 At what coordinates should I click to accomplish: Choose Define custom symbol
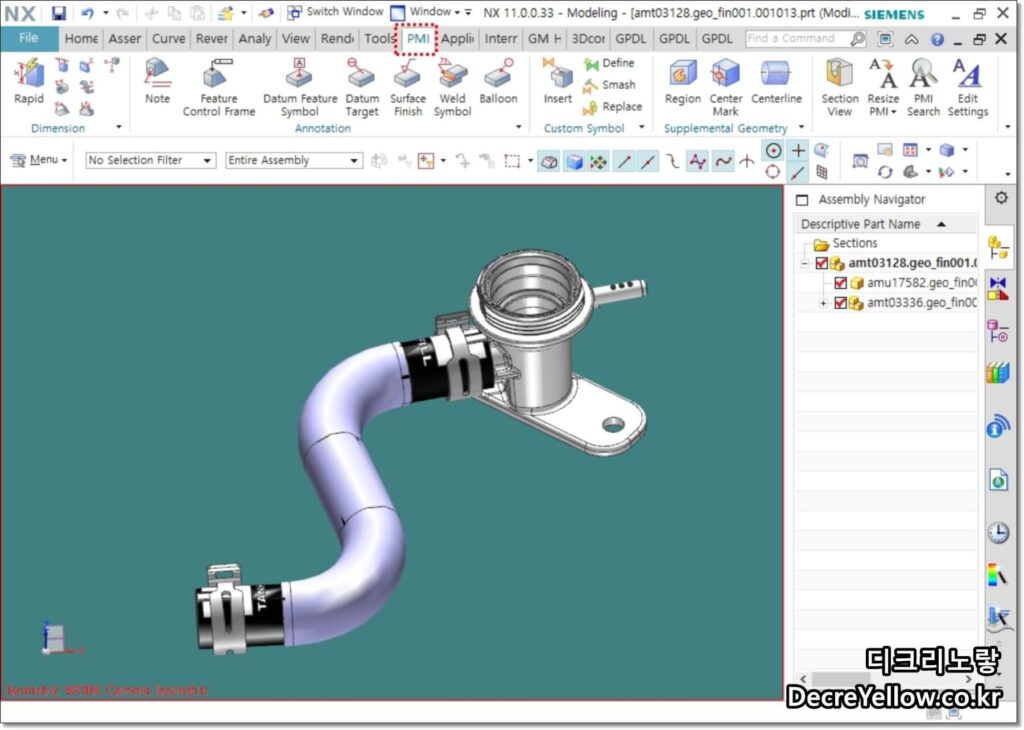coord(609,63)
